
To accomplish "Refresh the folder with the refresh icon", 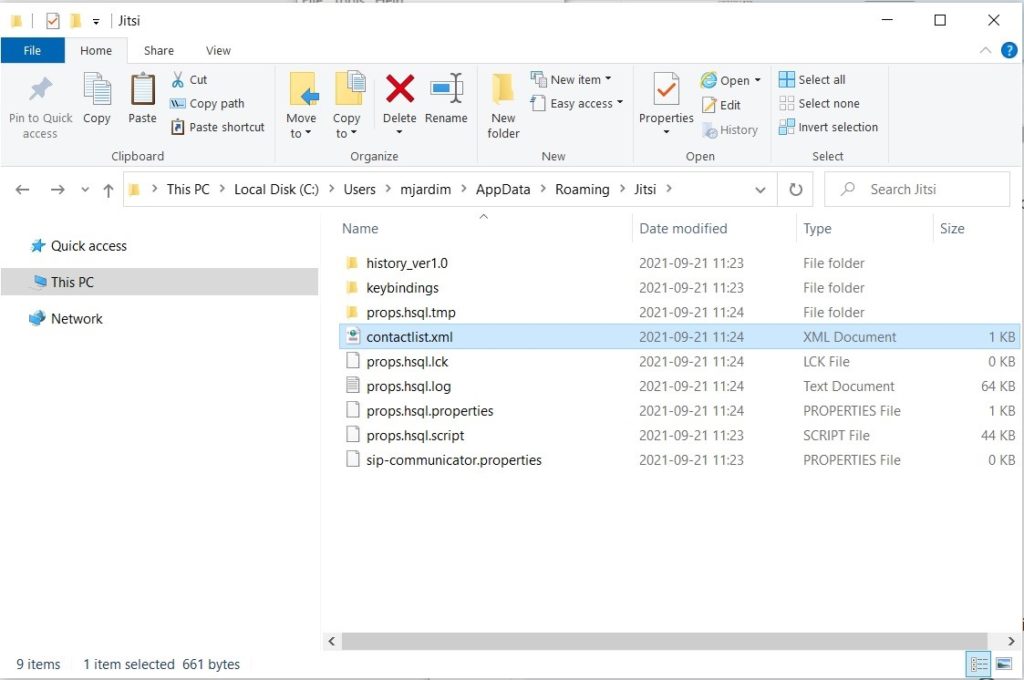I will (795, 188).
